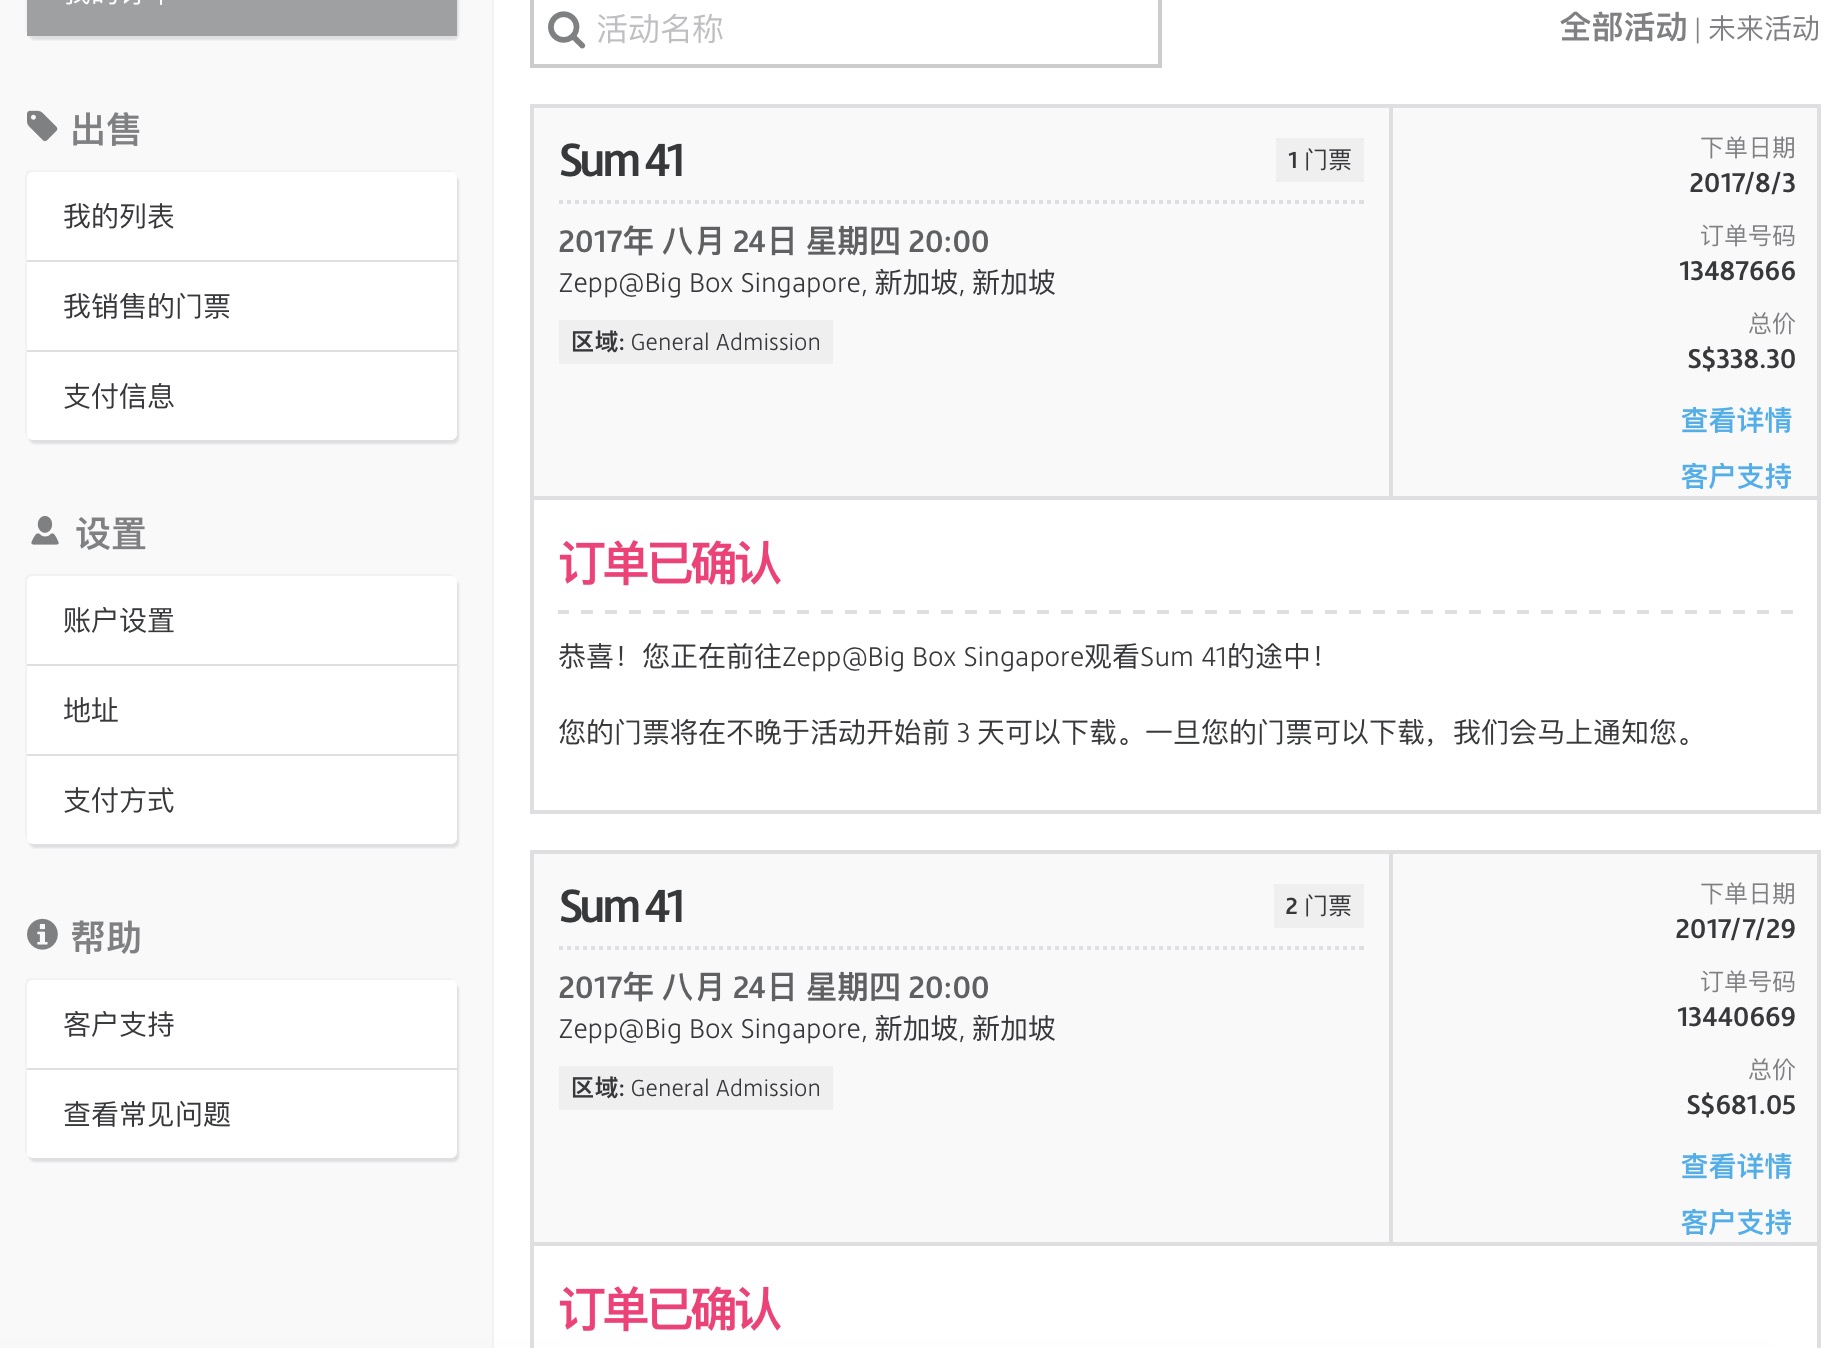Click 客户支持 link for order 13487666

tap(1736, 477)
